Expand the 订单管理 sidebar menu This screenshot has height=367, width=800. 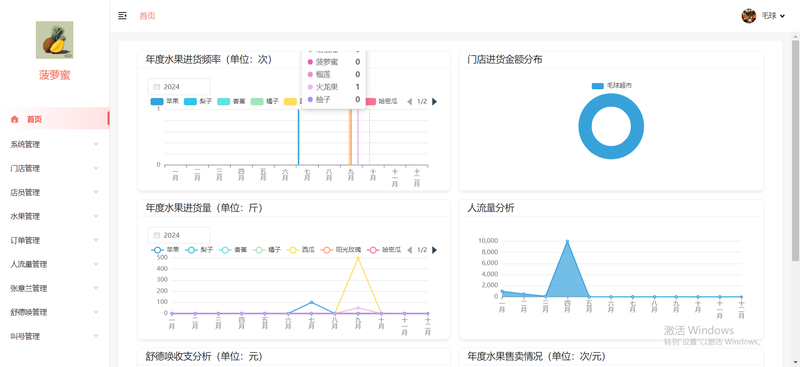pos(55,240)
